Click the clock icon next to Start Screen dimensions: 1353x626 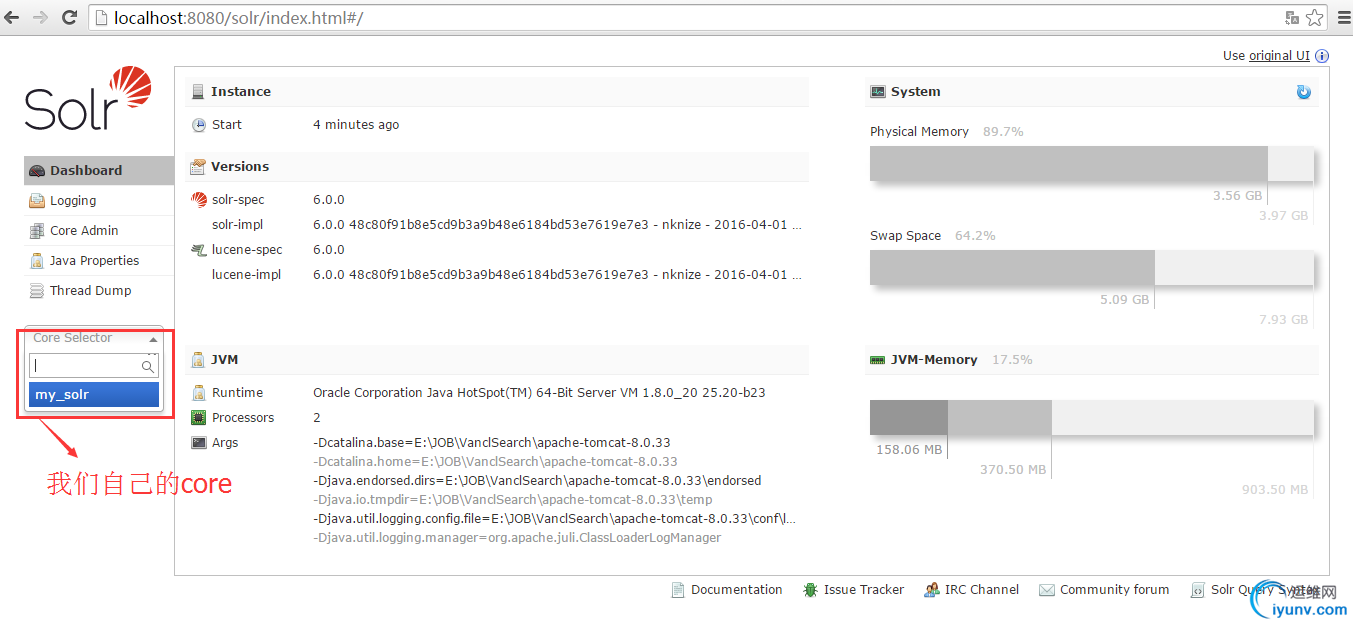(x=199, y=125)
